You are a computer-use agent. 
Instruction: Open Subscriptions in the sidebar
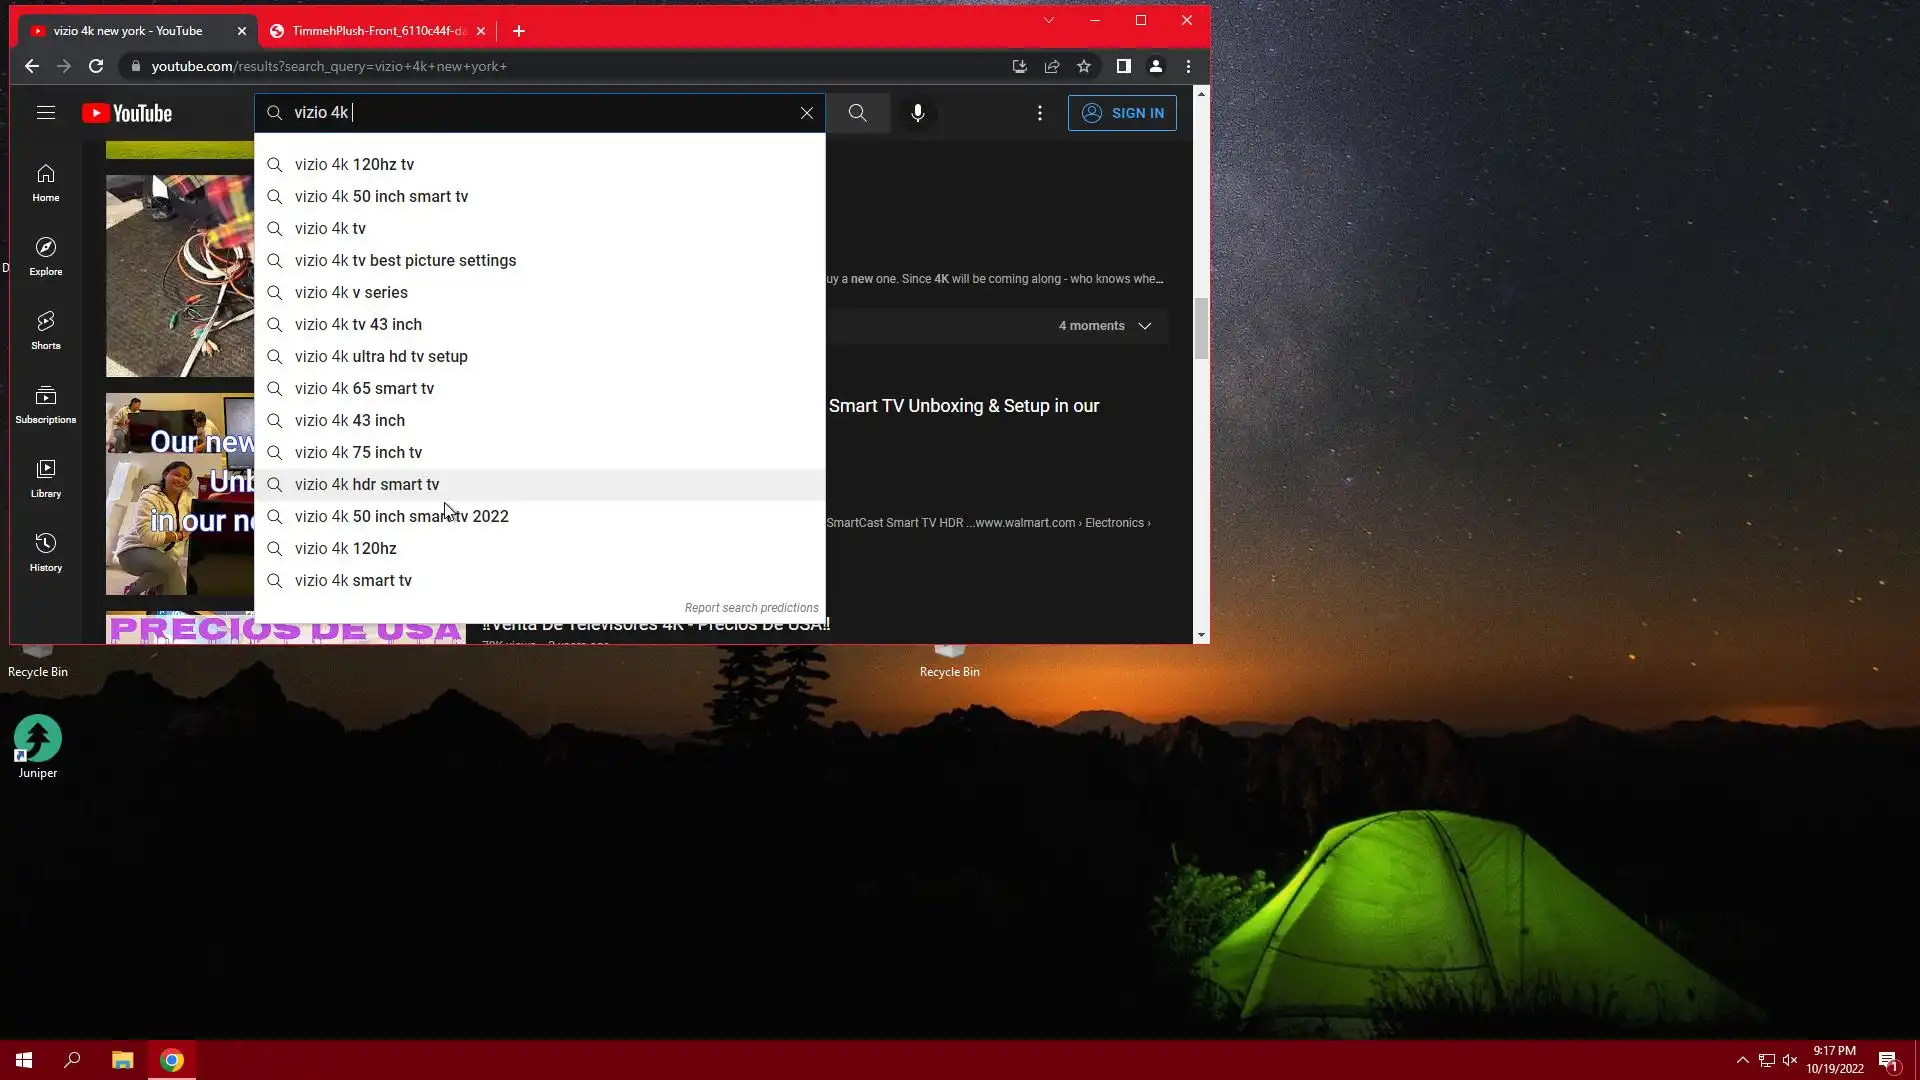46,404
